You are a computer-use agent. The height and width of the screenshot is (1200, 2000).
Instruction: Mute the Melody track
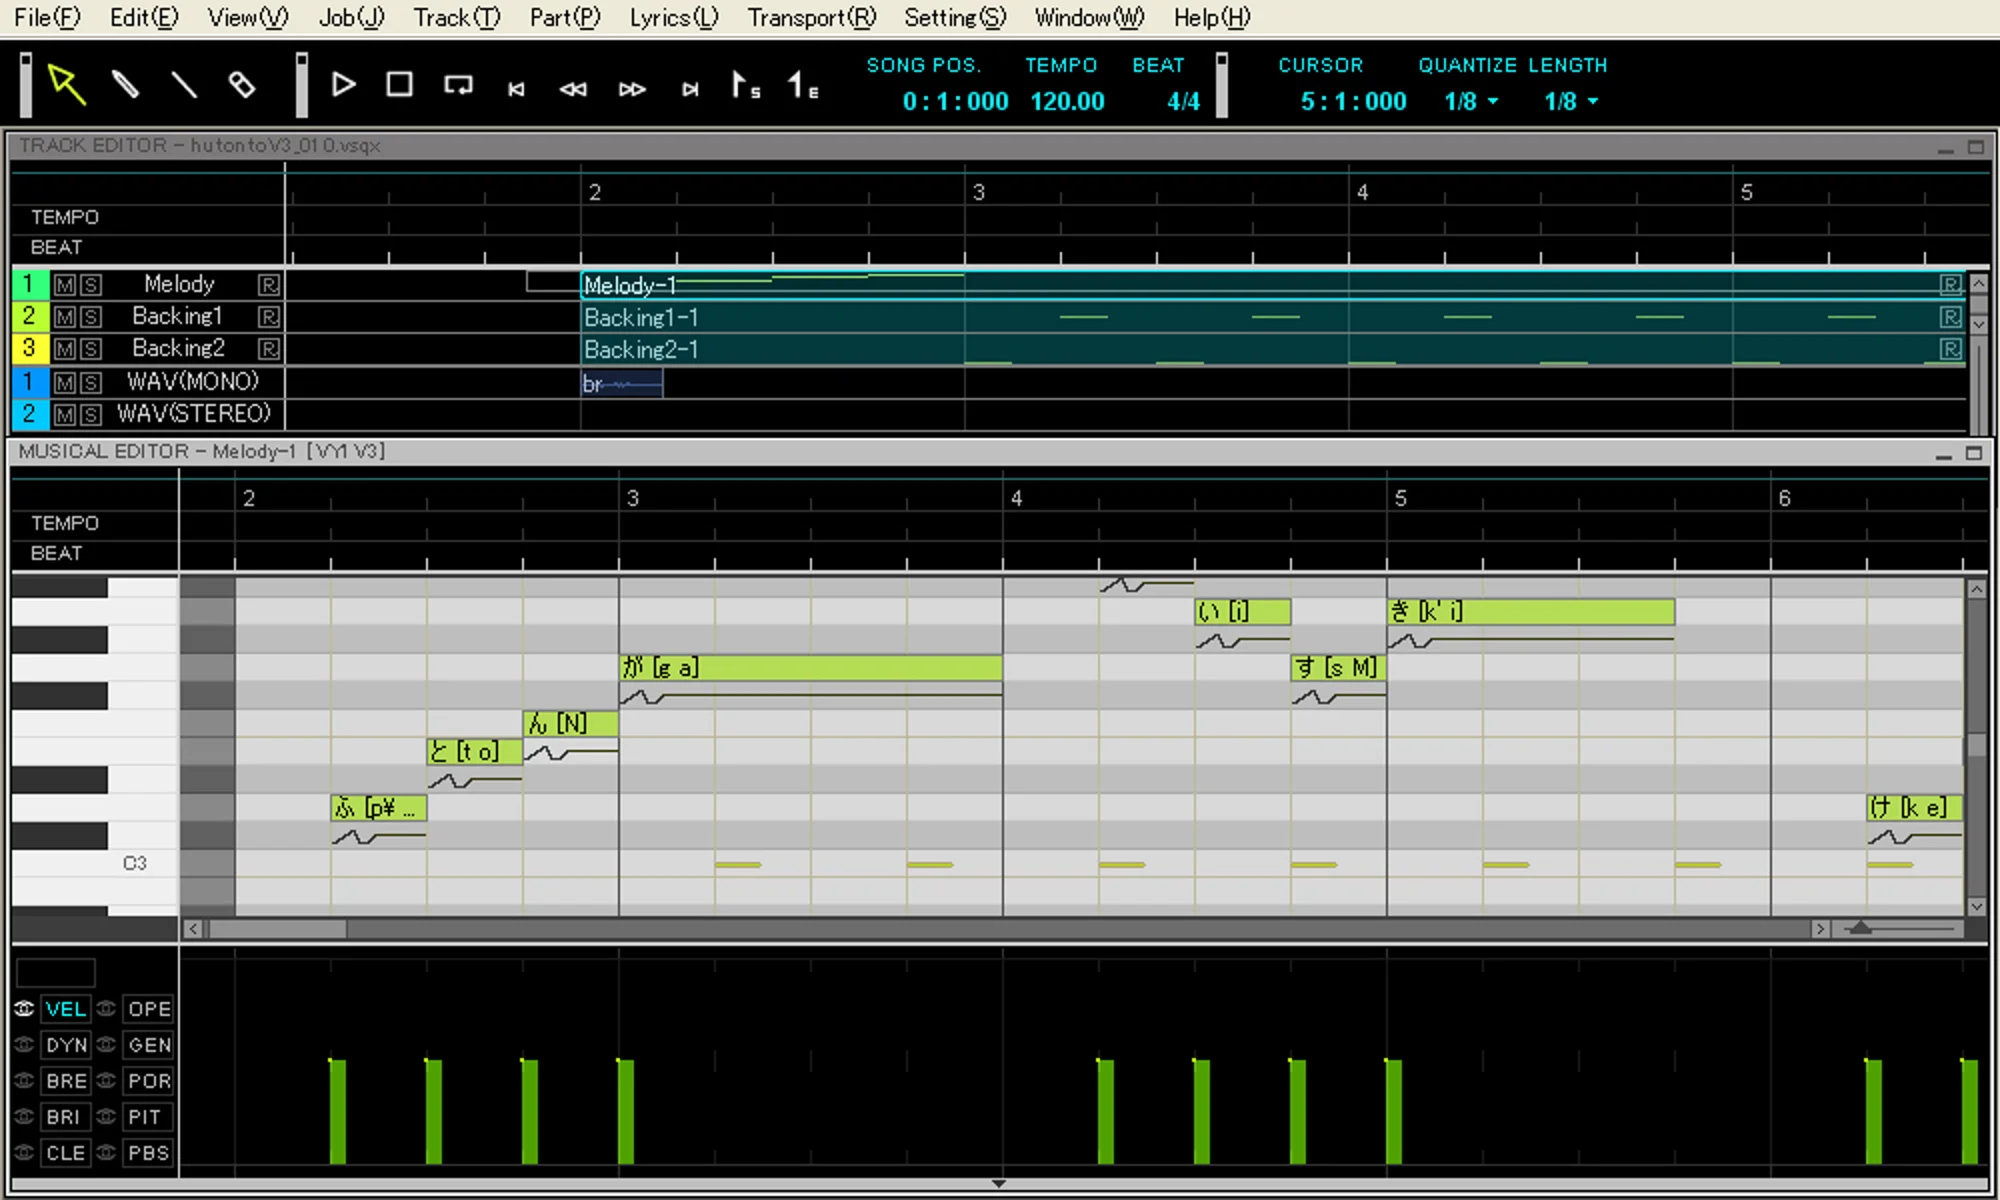pyautogui.click(x=63, y=284)
